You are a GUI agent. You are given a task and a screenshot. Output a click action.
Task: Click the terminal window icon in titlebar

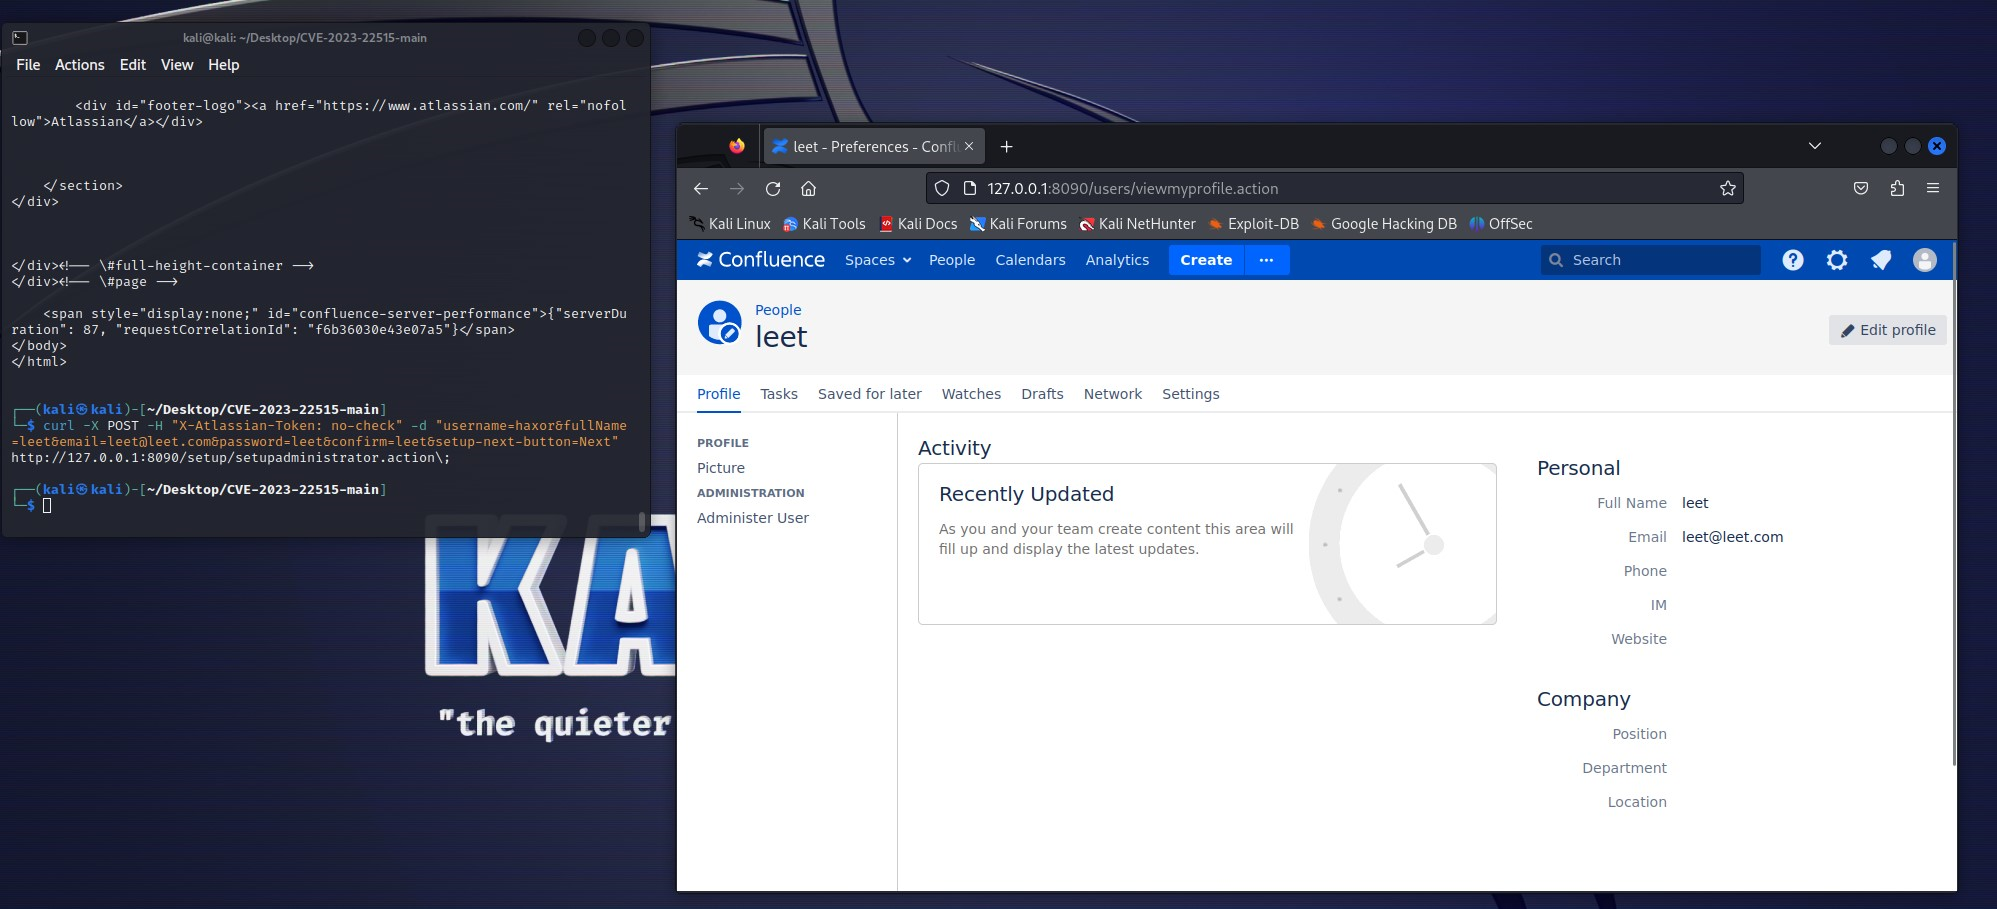pos(20,38)
